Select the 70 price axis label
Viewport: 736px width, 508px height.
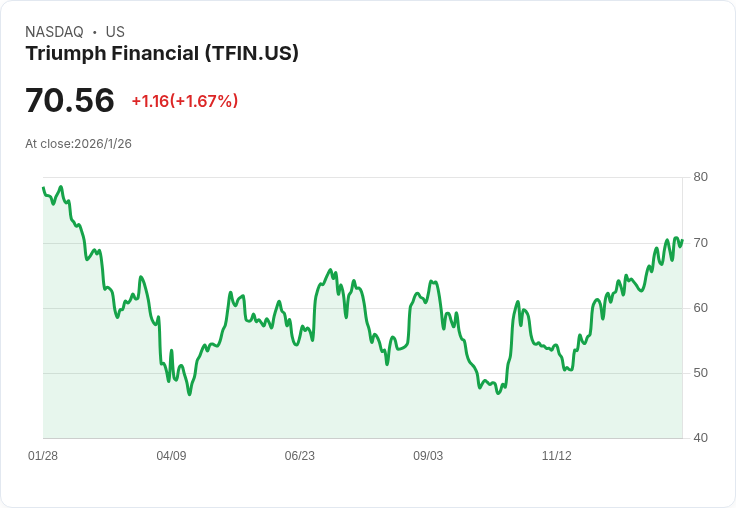(700, 243)
